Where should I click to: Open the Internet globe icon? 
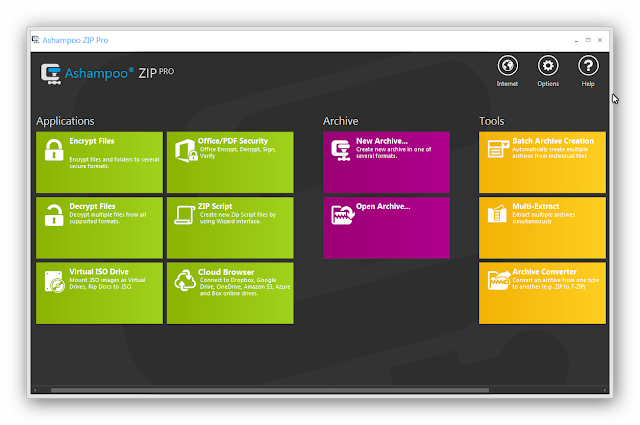pos(507,66)
